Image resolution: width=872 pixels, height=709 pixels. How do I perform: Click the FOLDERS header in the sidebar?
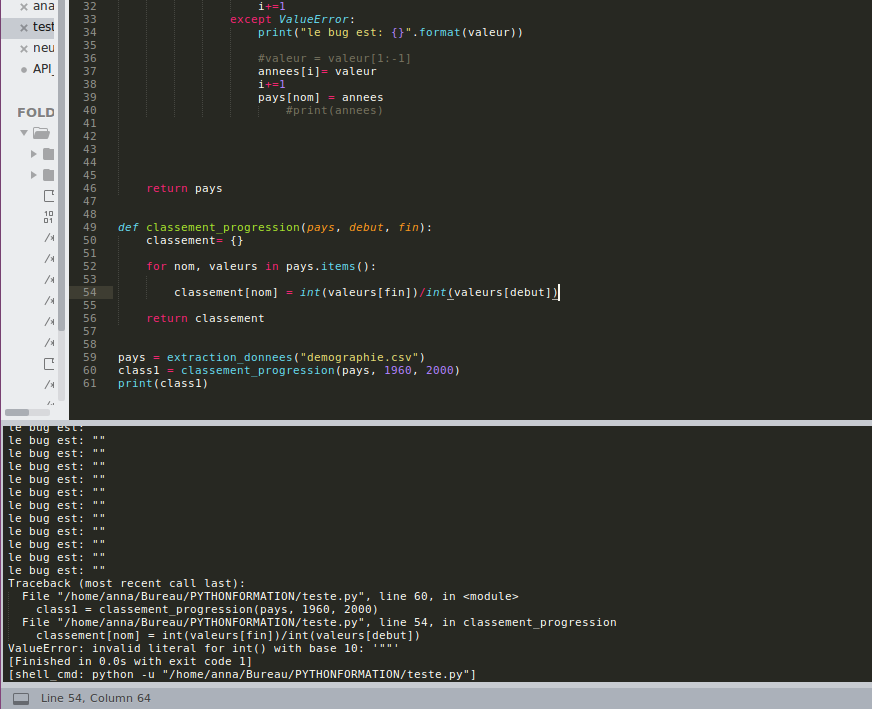click(36, 112)
